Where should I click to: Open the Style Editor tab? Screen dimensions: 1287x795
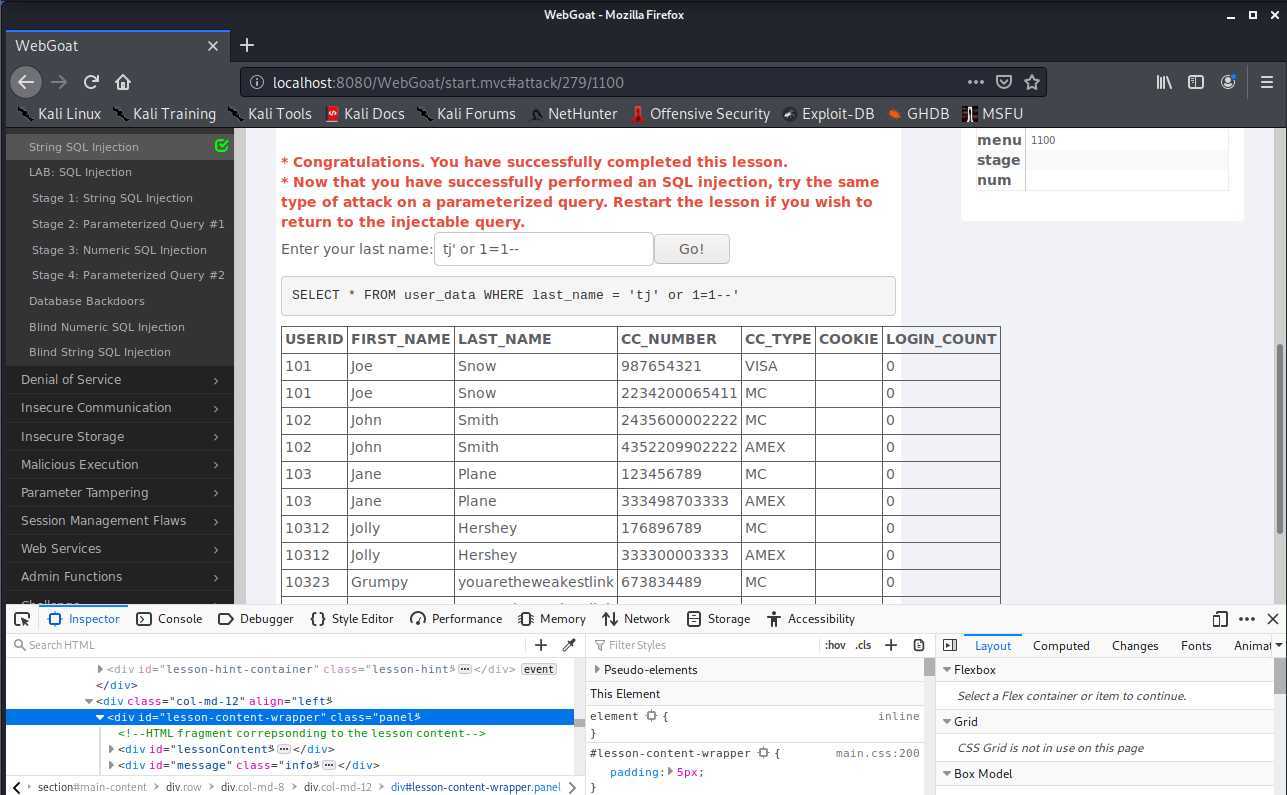[x=352, y=619]
